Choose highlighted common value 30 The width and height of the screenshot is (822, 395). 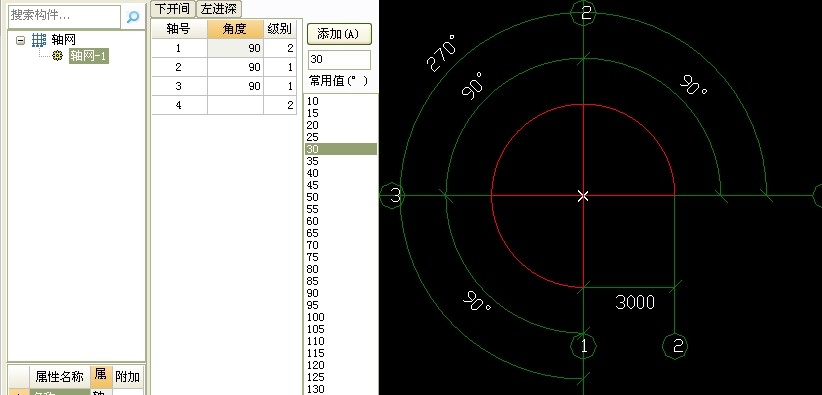click(x=341, y=149)
